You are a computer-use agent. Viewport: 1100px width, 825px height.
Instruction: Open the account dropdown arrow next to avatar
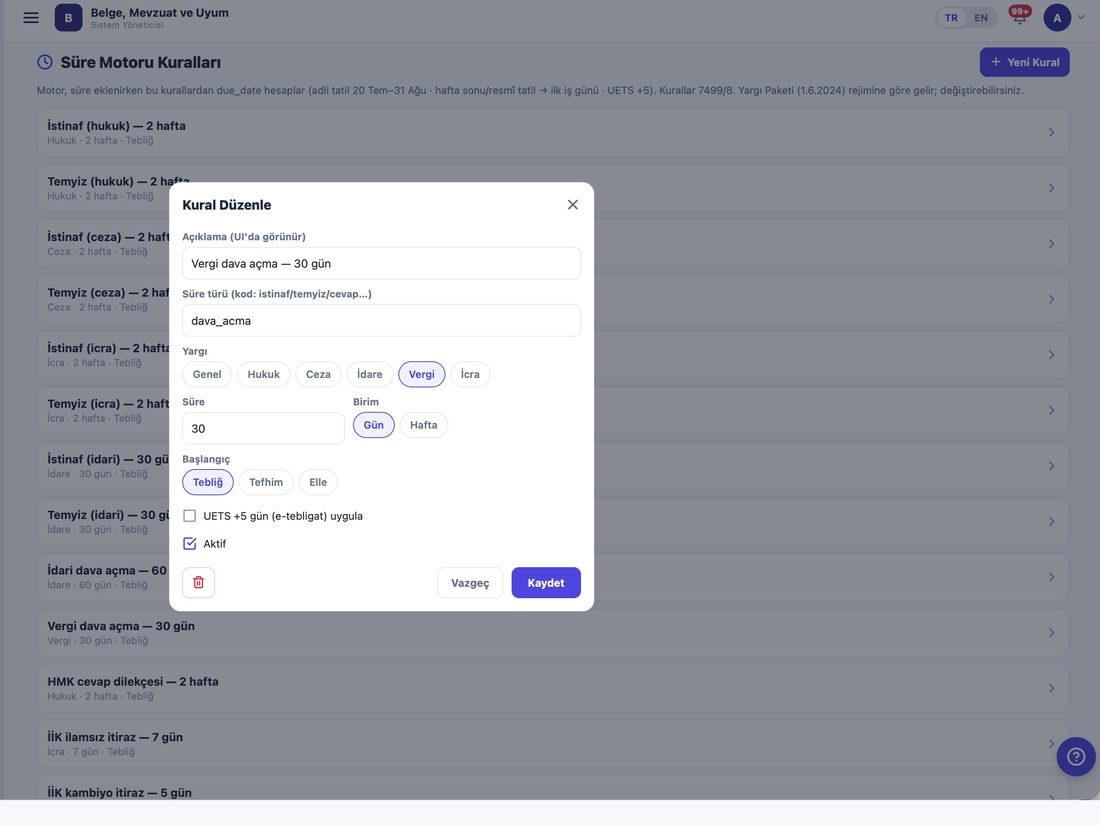coord(1081,18)
